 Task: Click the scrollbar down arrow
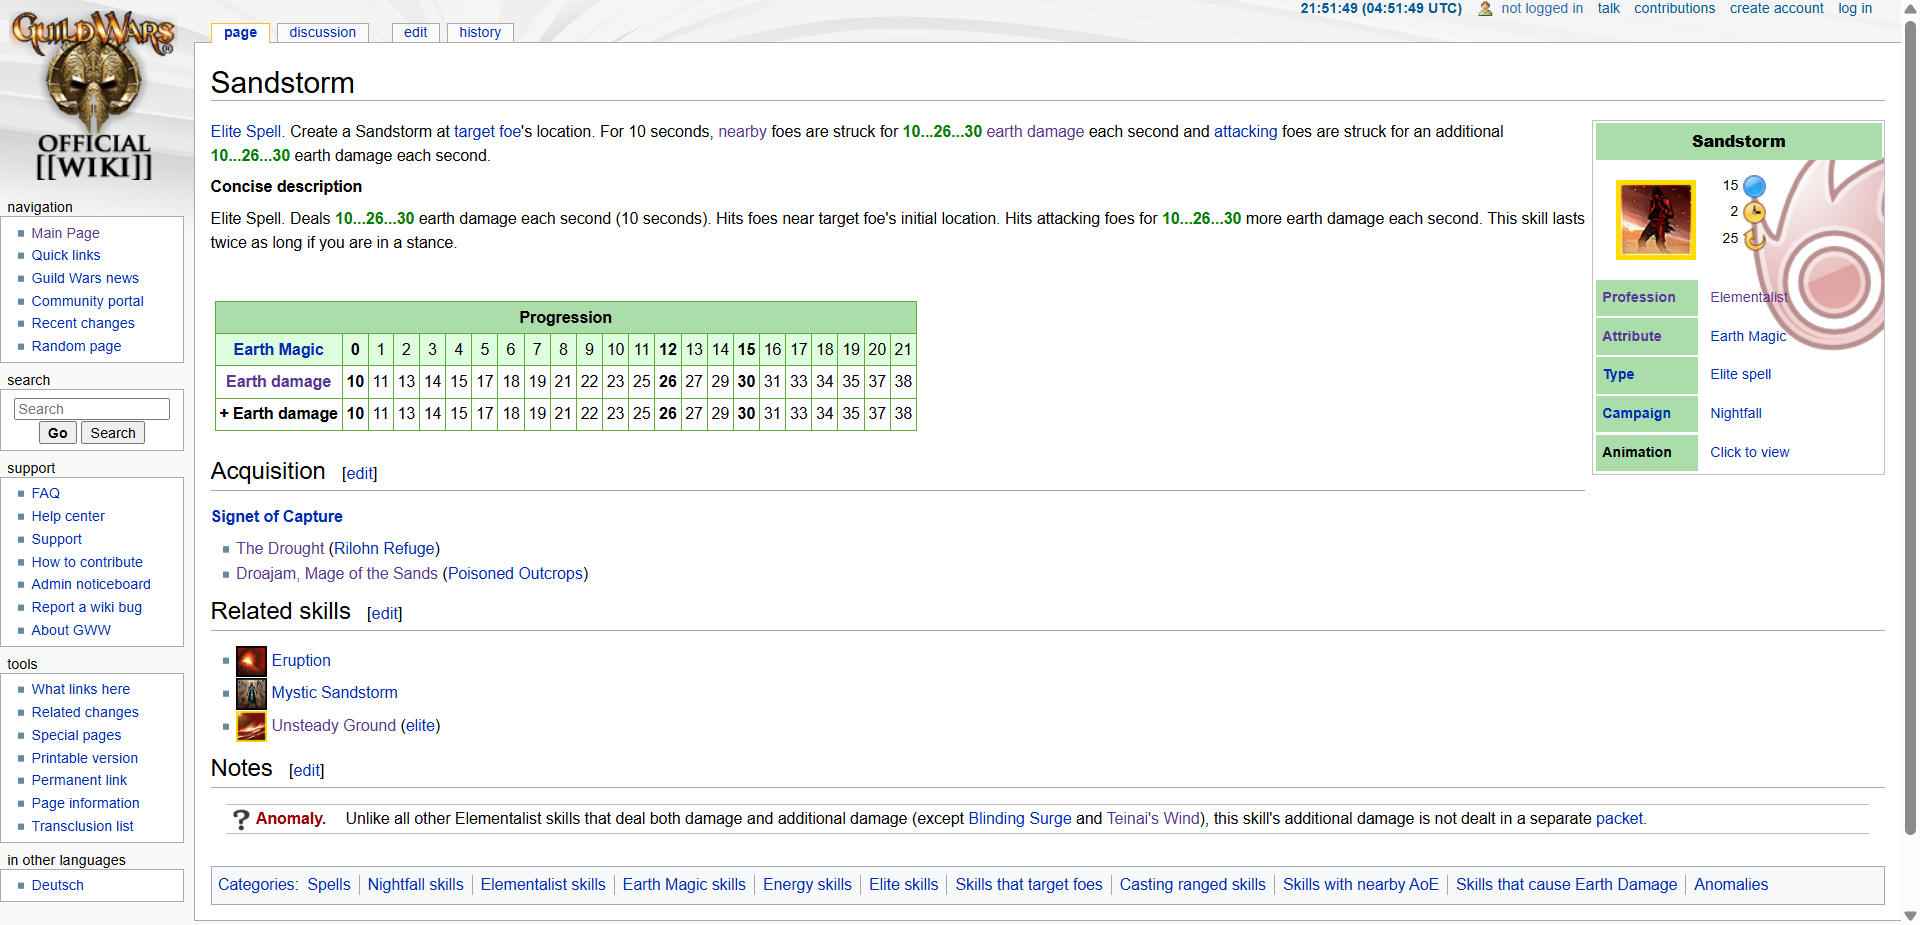coord(1910,915)
